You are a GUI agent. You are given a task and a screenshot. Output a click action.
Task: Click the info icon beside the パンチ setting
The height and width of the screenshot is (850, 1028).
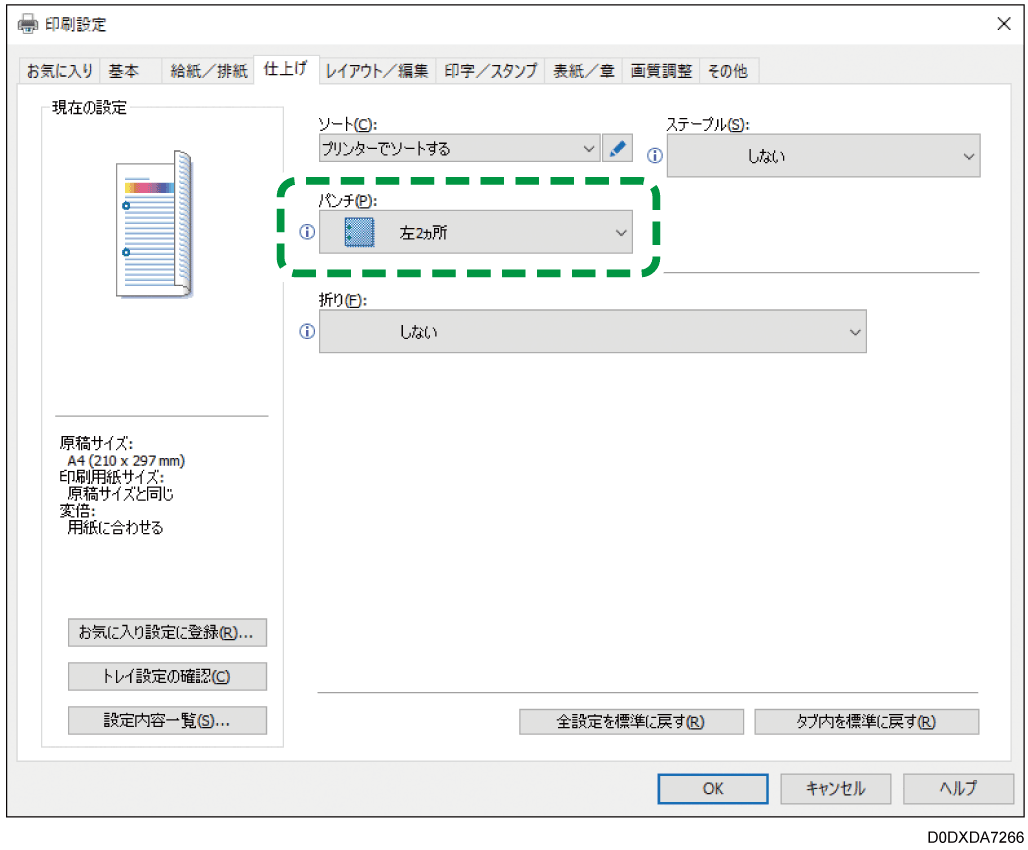(x=305, y=231)
